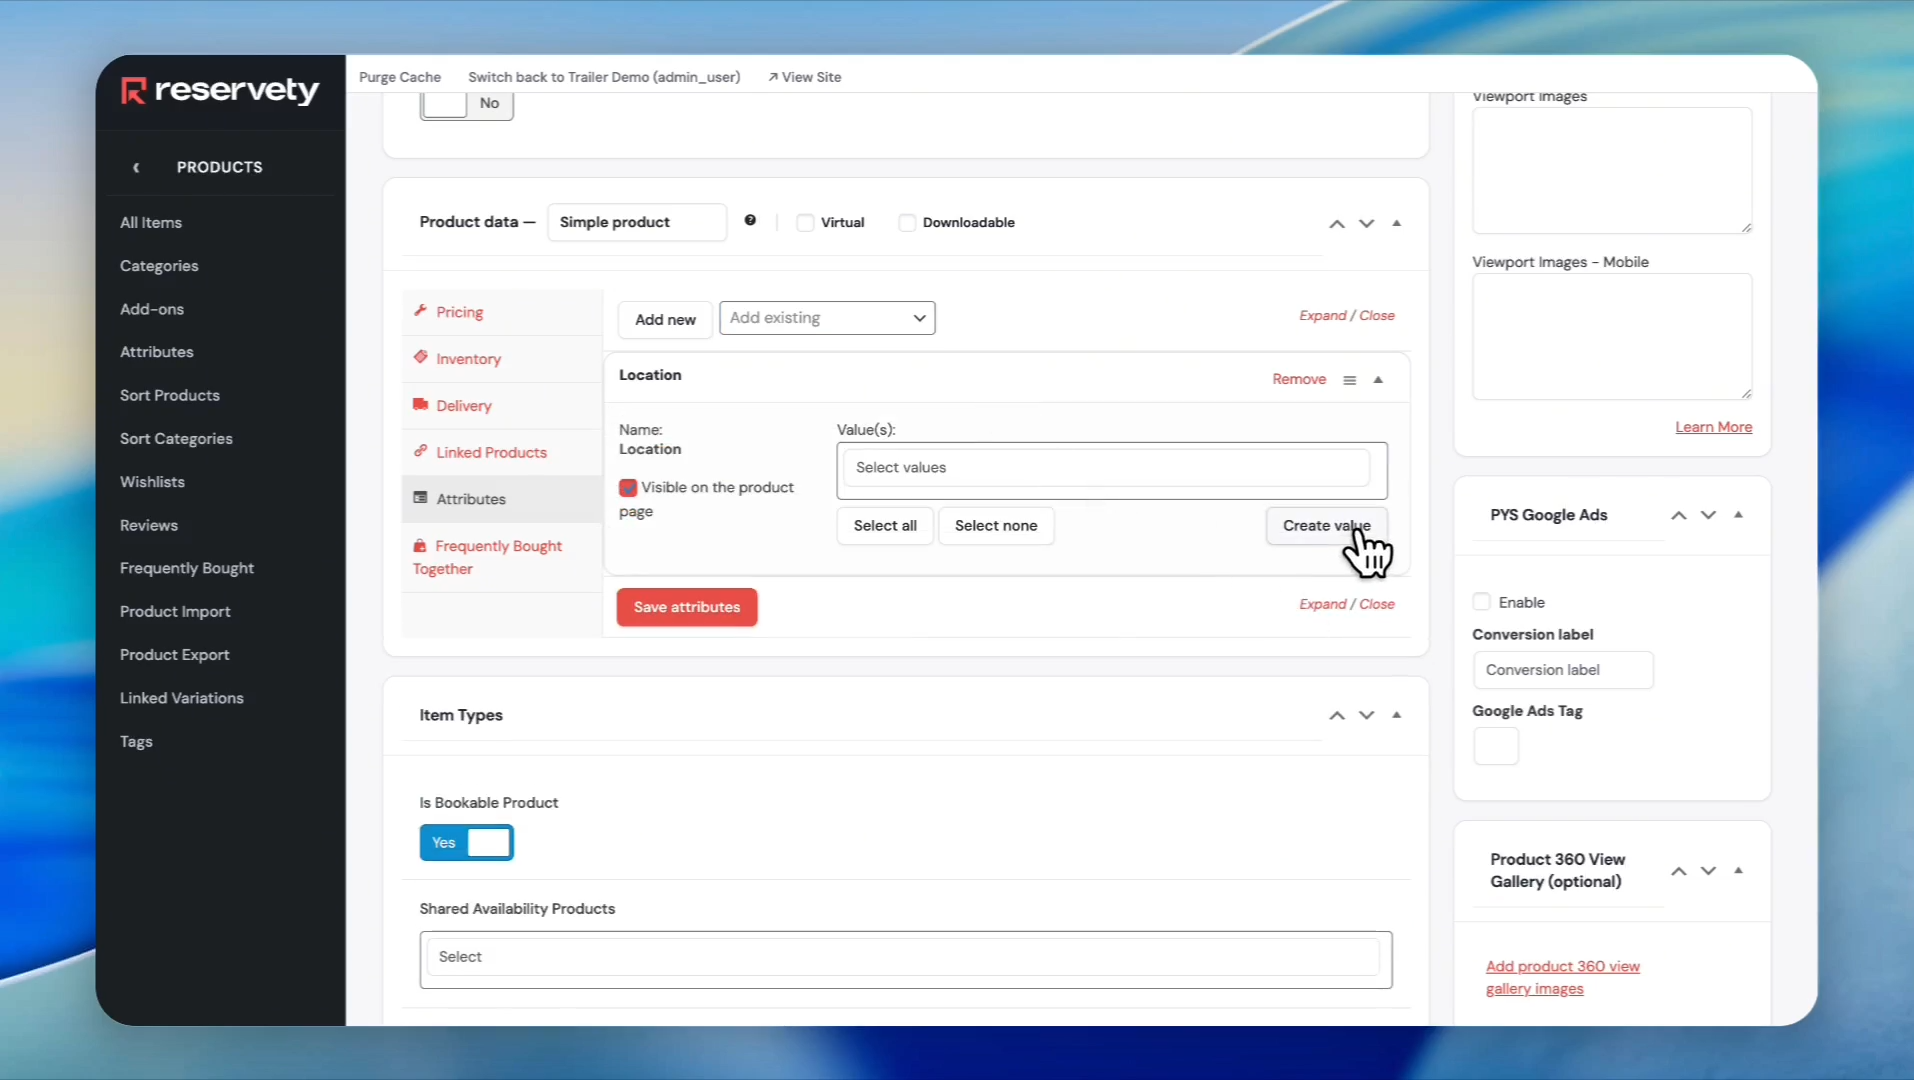Go back with the Products chevron arrow
The width and height of the screenshot is (1914, 1080).
tap(136, 167)
